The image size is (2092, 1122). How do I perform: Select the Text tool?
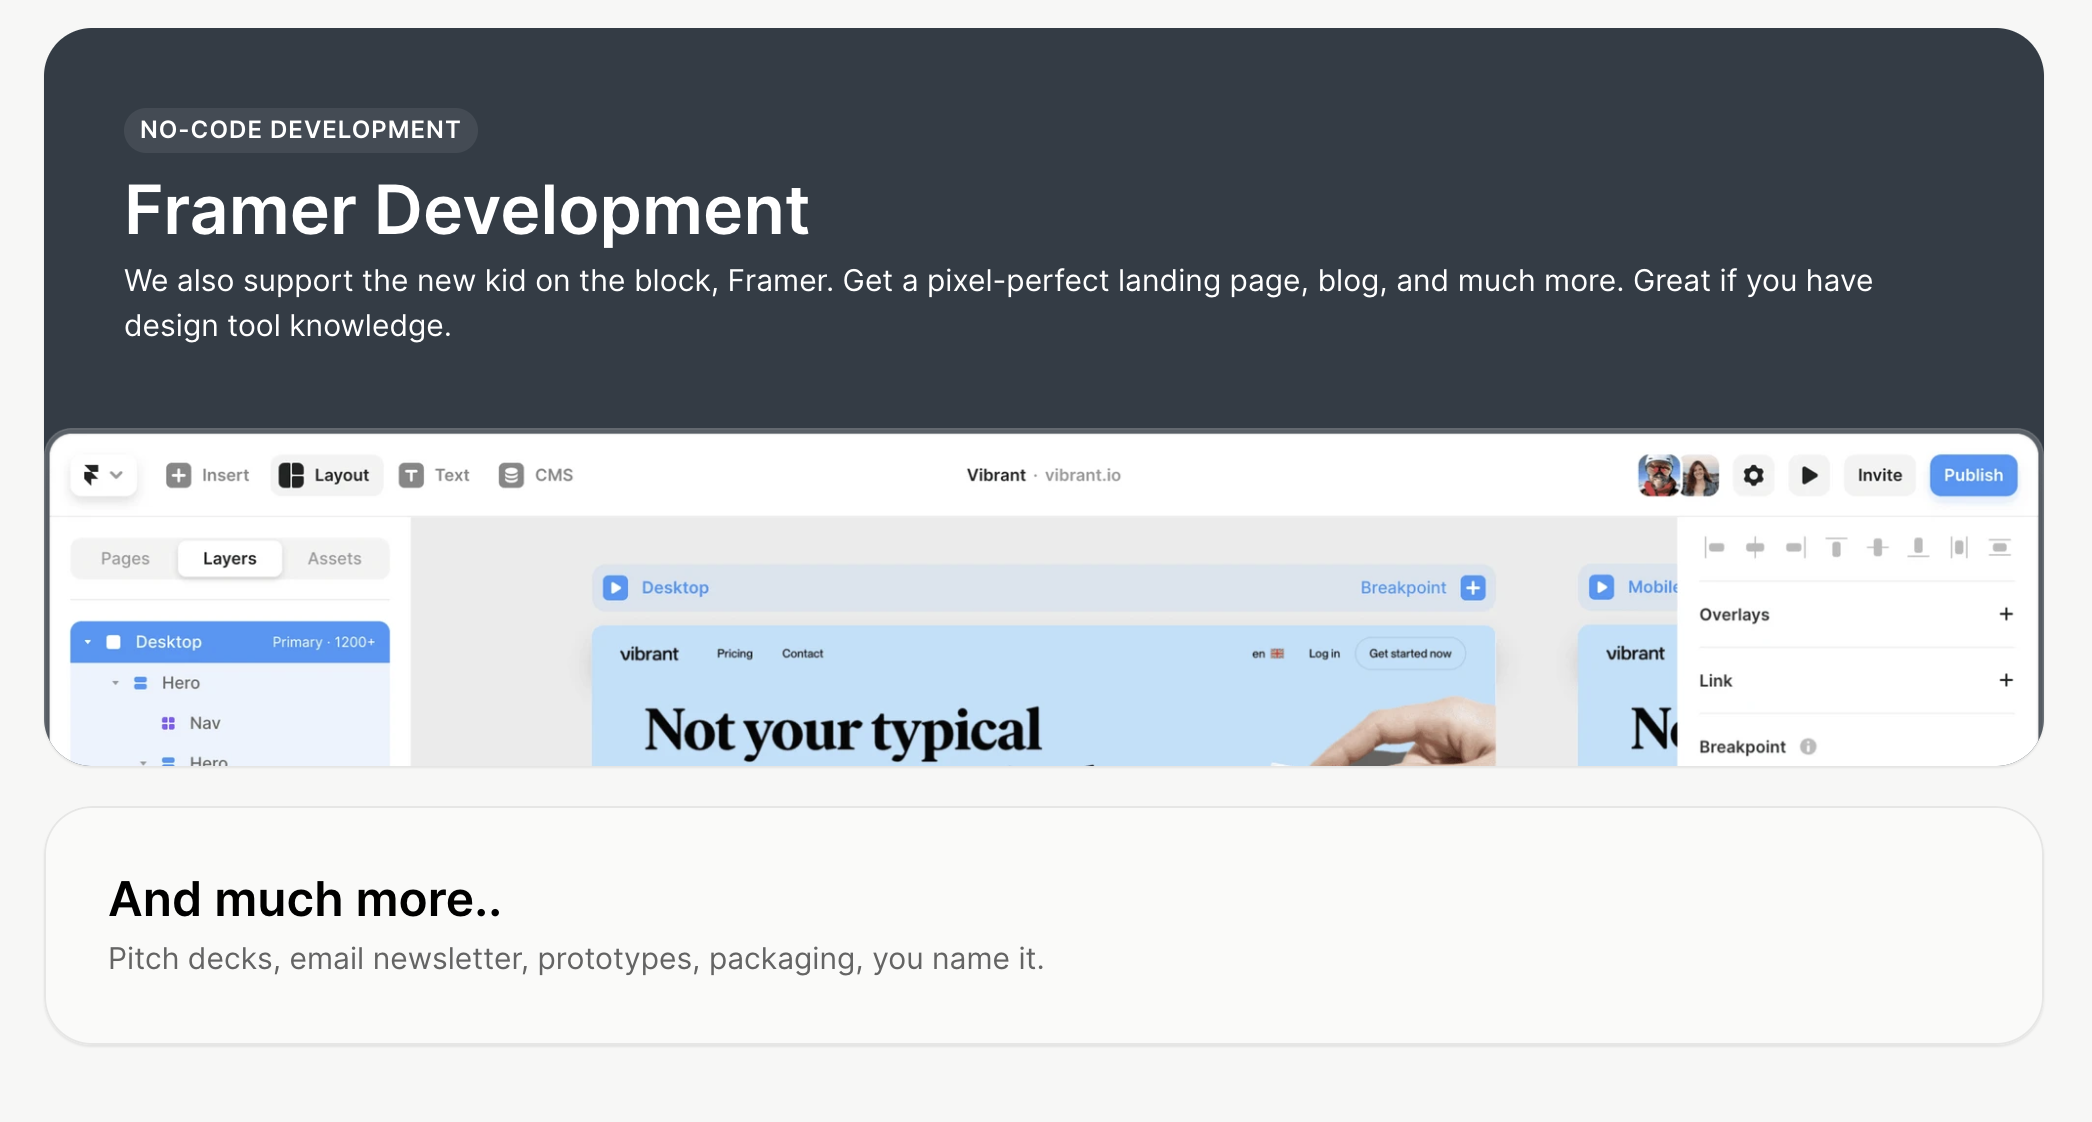(x=435, y=475)
